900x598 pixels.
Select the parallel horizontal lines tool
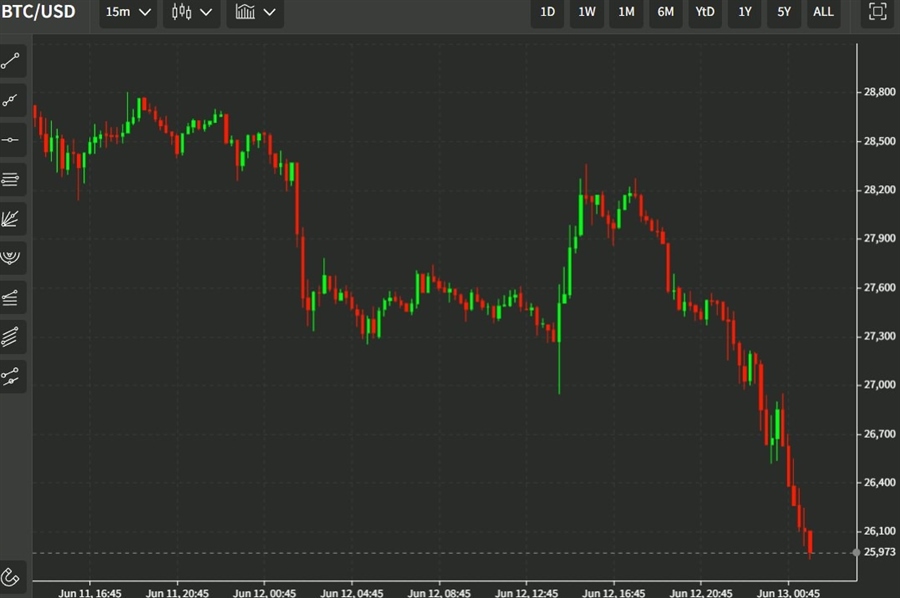[x=12, y=179]
